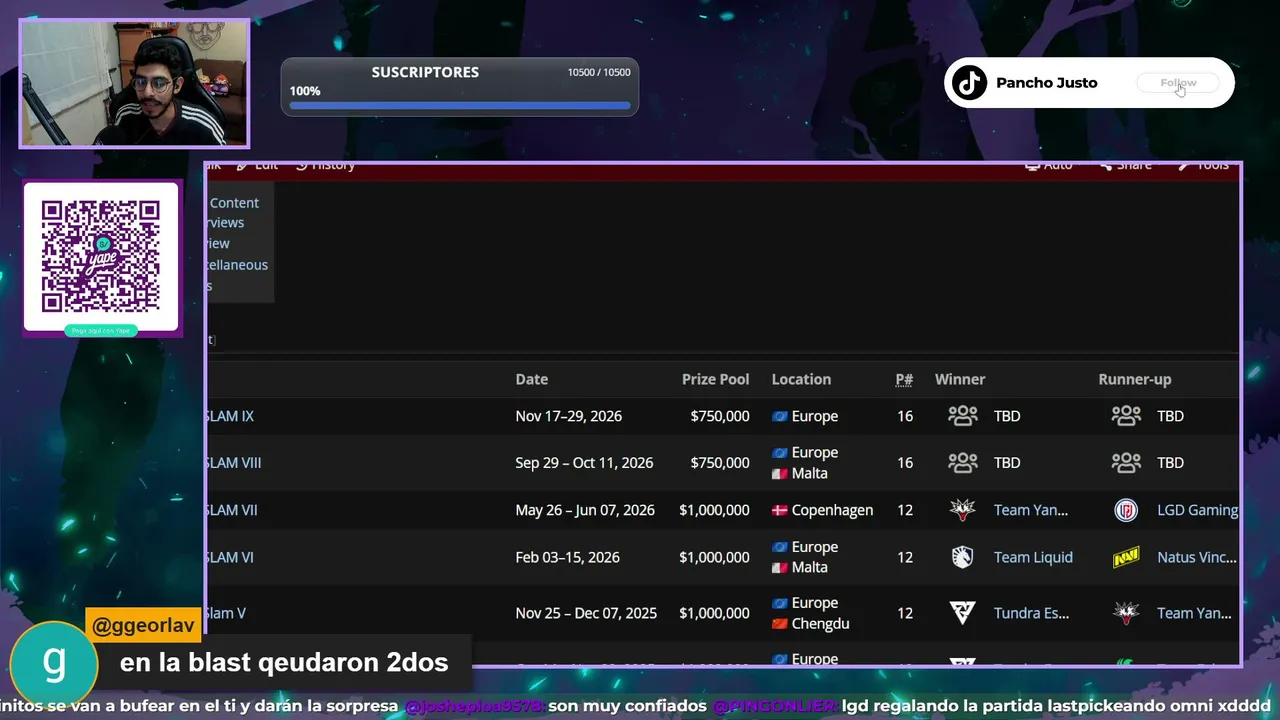Viewport: 1280px width, 720px height.
Task: Click the Pancho Justo account name
Action: pyautogui.click(x=1046, y=83)
